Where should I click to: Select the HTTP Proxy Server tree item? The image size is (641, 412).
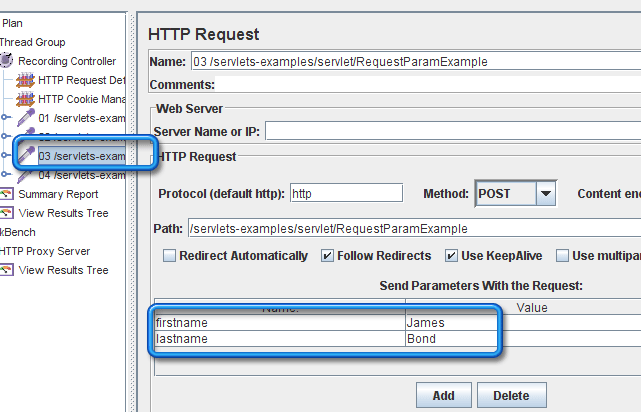(44, 251)
